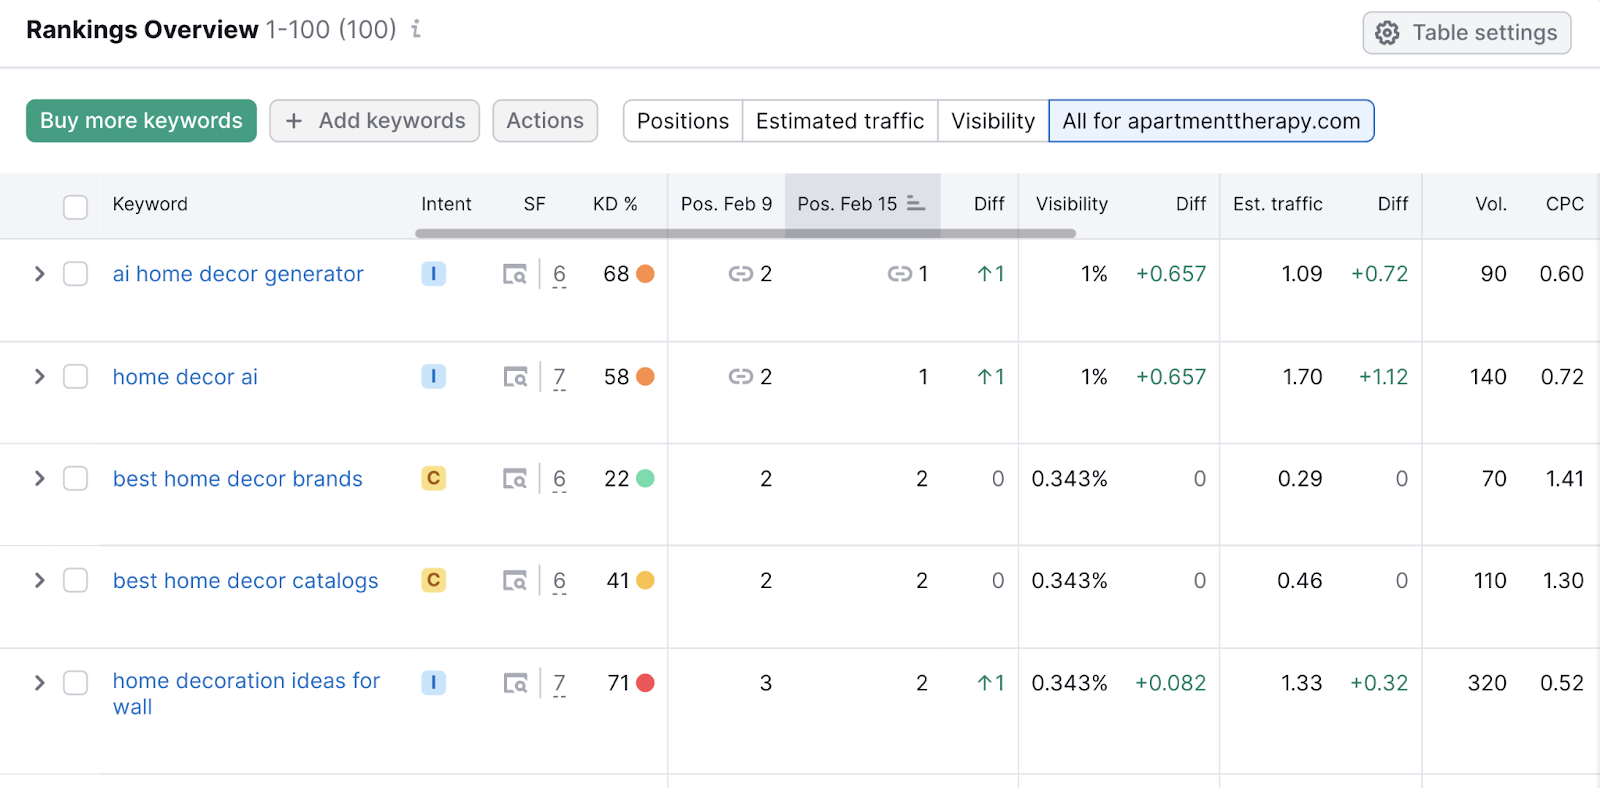1600x788 pixels.
Task: Click the Commercial intent badge for best home decor catalogs
Action: (x=433, y=581)
